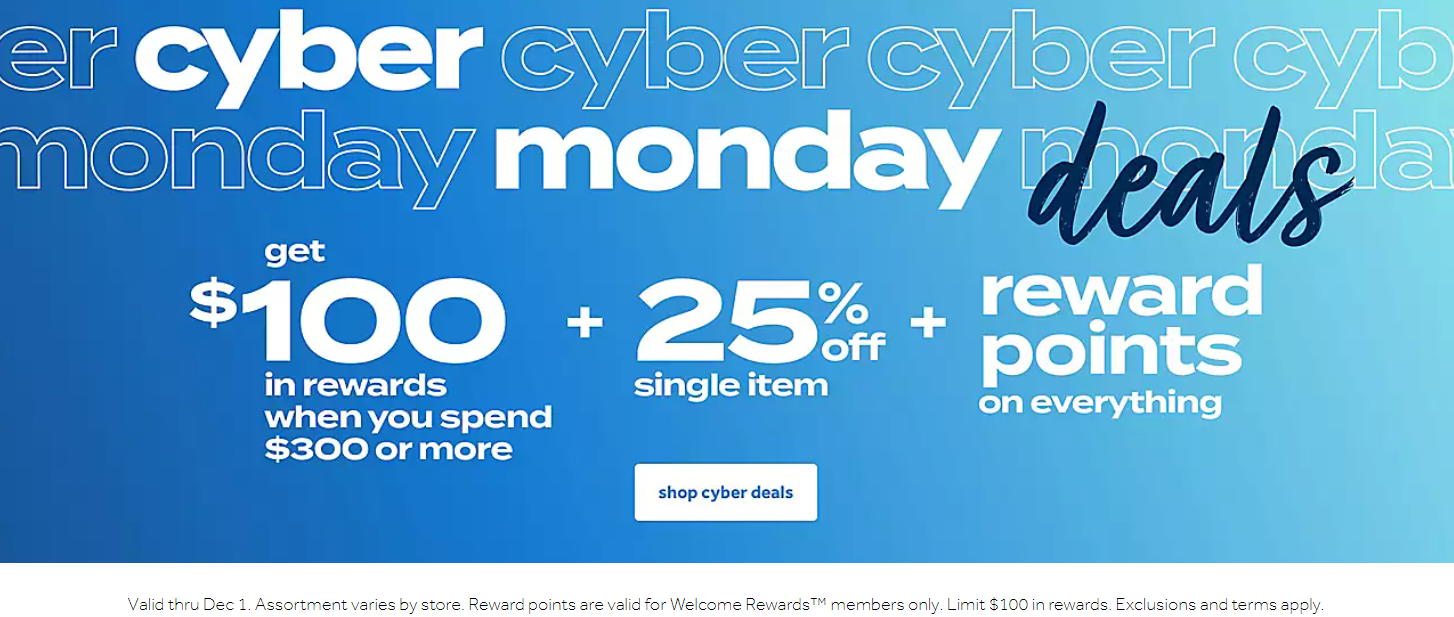Click the shop cyber deals button
This screenshot has width=1454, height=617.
pos(725,492)
